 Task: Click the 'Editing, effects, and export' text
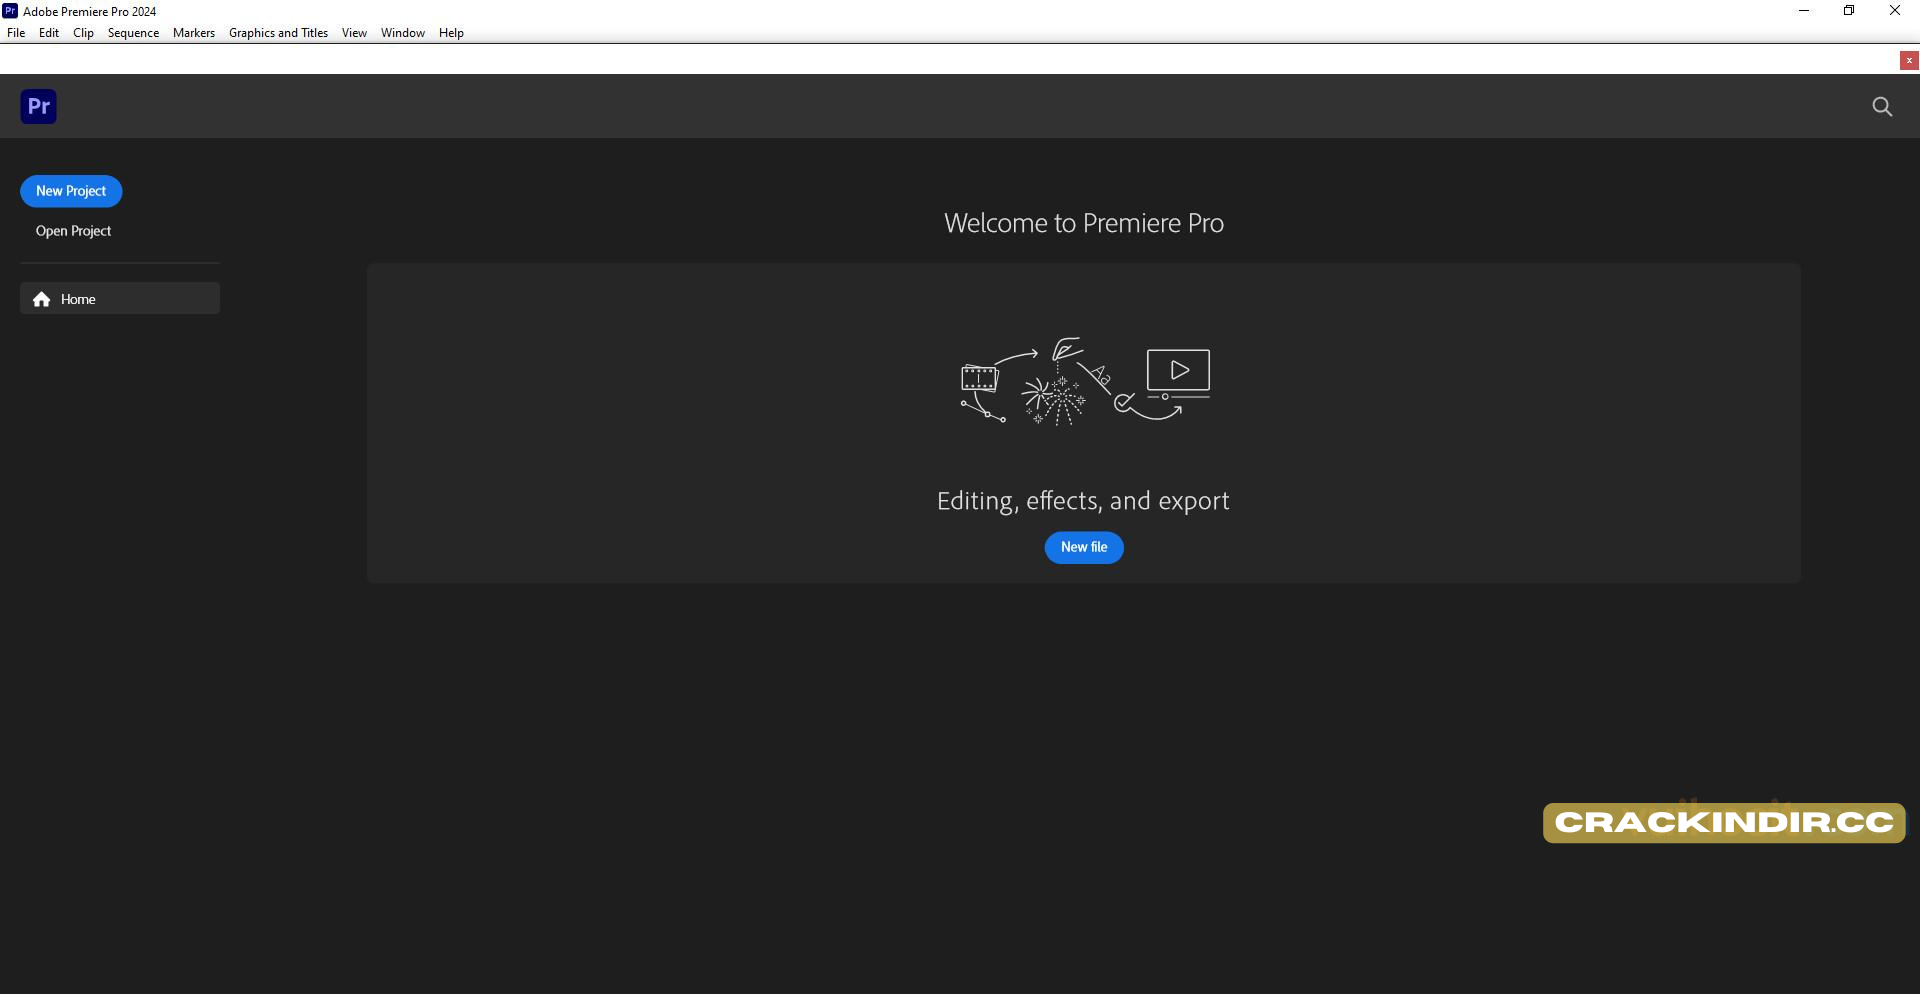[x=1083, y=501]
